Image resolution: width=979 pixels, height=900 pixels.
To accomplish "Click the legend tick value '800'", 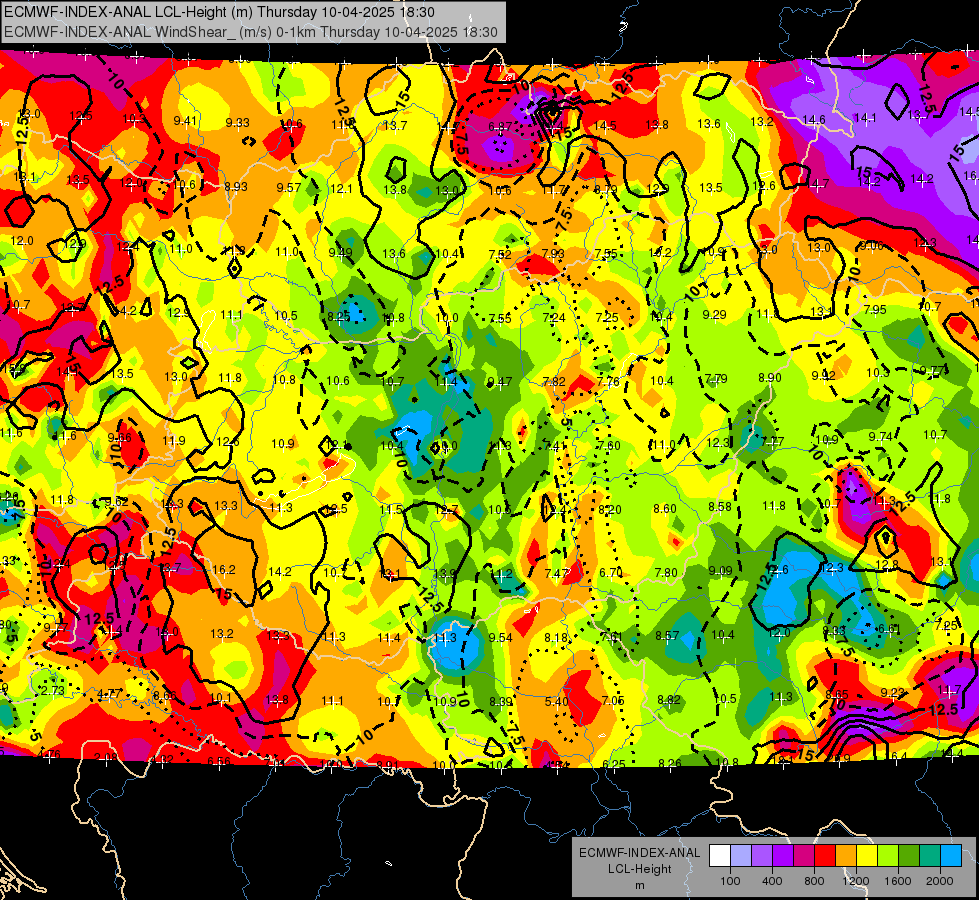I will pyautogui.click(x=814, y=881).
